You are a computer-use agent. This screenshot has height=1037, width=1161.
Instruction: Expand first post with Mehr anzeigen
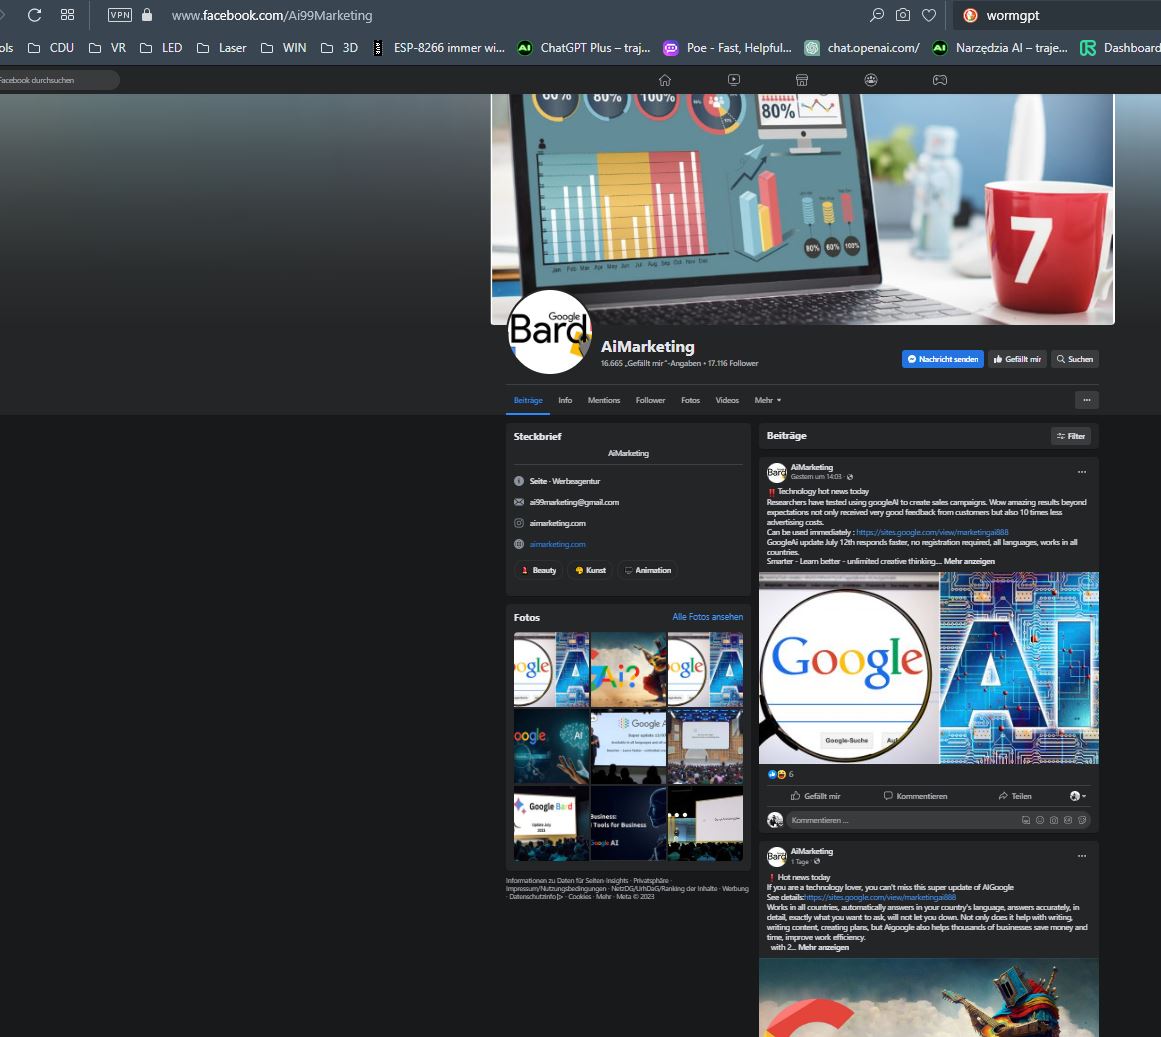point(968,561)
